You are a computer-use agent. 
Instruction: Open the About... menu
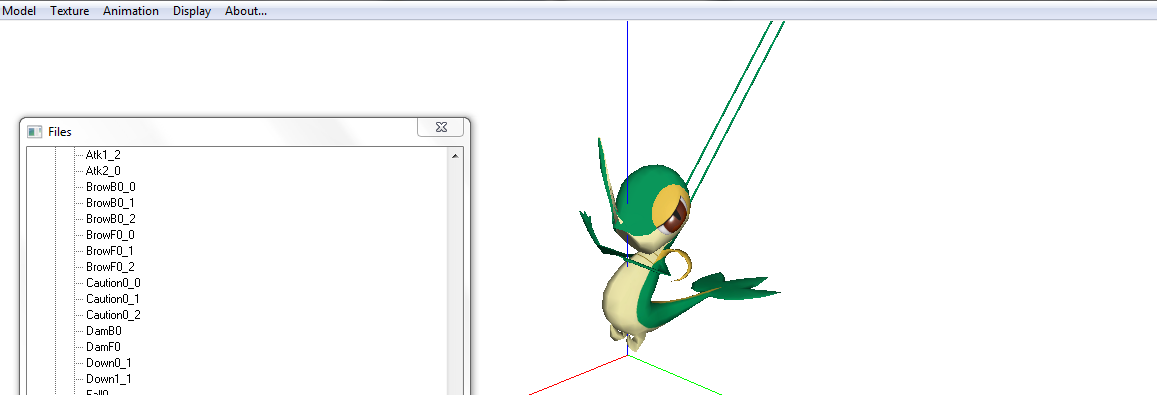click(x=246, y=11)
